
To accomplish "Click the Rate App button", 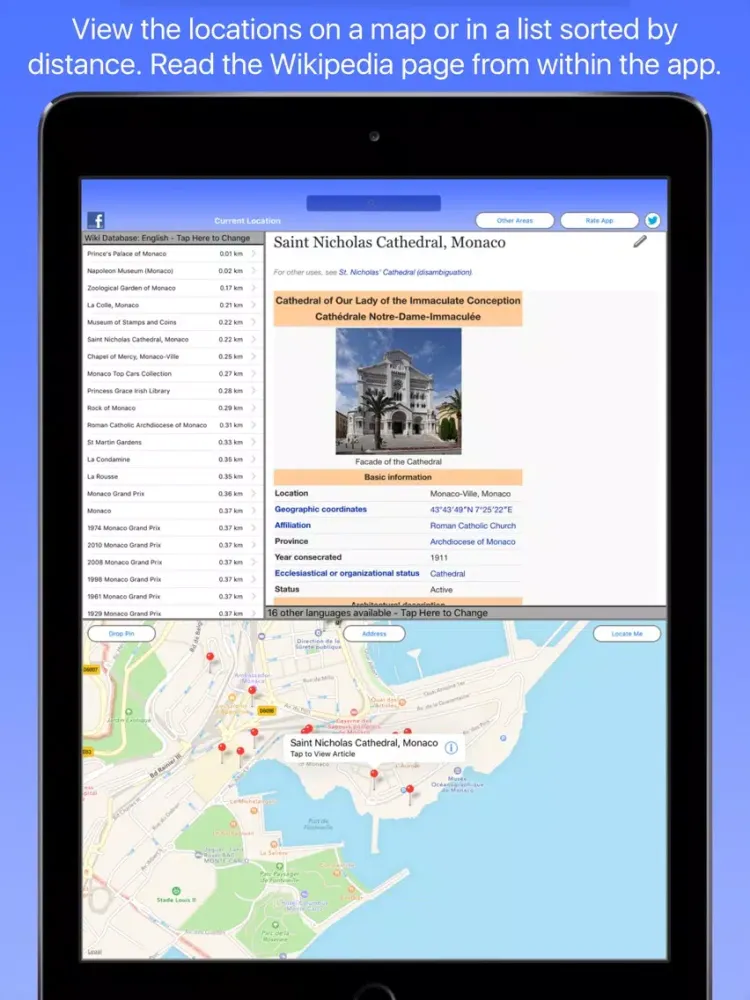I will tap(599, 221).
